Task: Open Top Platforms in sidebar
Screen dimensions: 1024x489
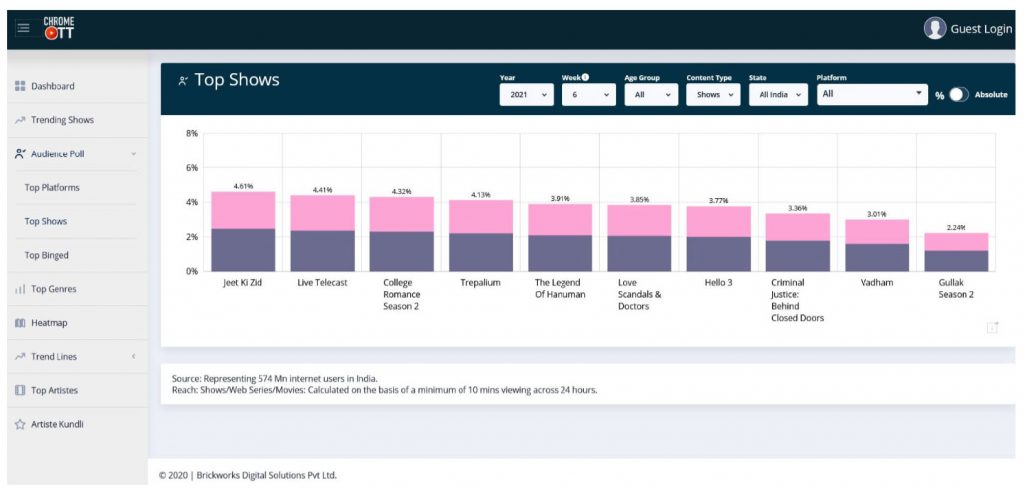Action: [x=52, y=188]
